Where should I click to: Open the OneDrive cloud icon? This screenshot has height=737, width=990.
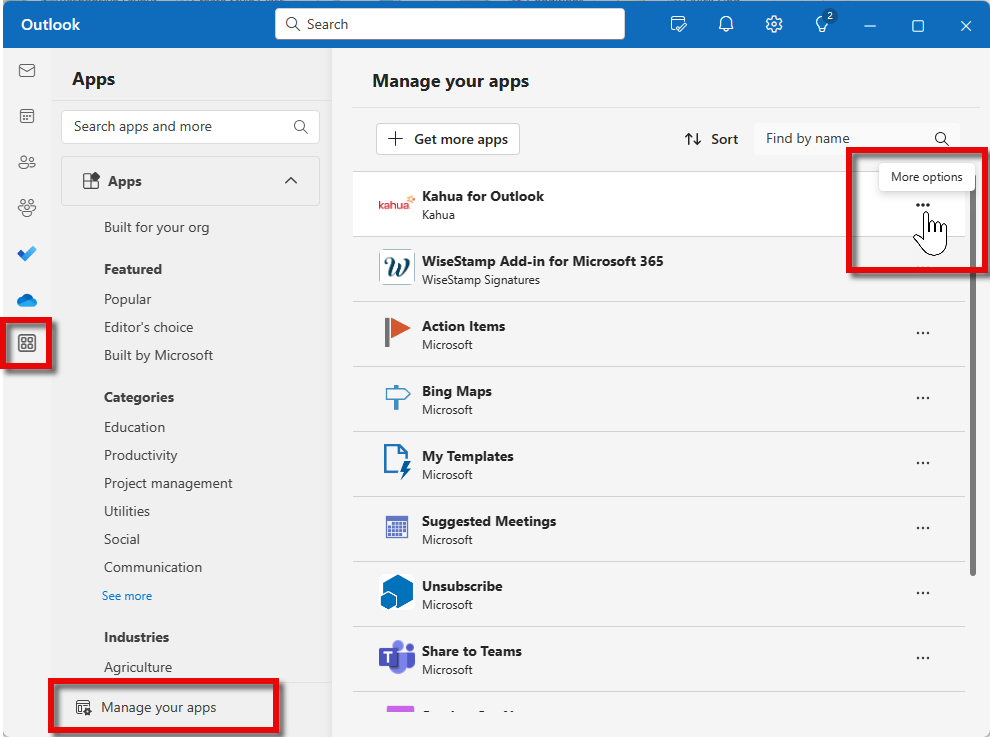click(27, 300)
